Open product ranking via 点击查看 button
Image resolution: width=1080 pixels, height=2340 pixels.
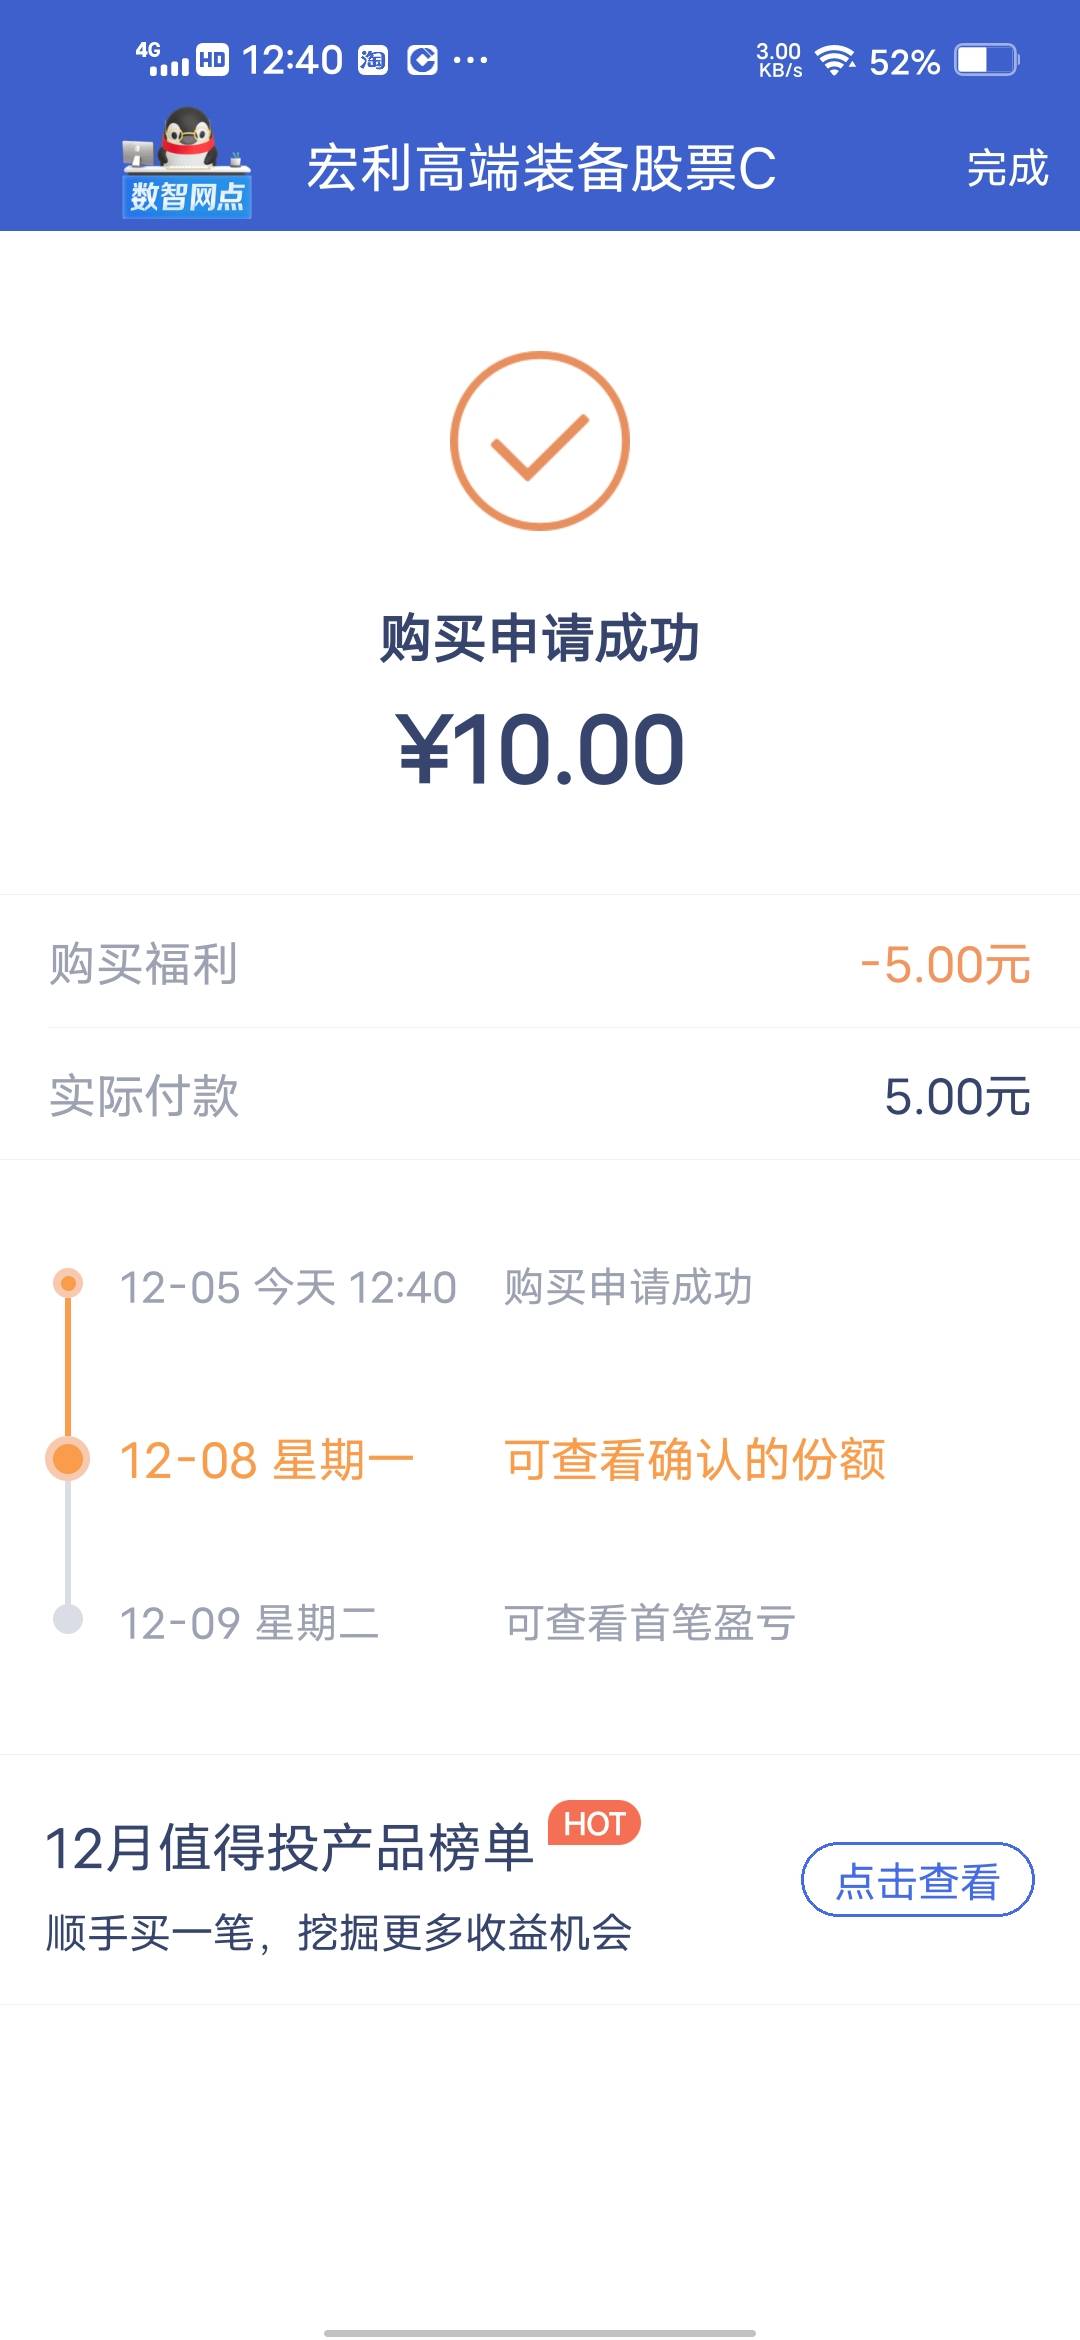[917, 1880]
